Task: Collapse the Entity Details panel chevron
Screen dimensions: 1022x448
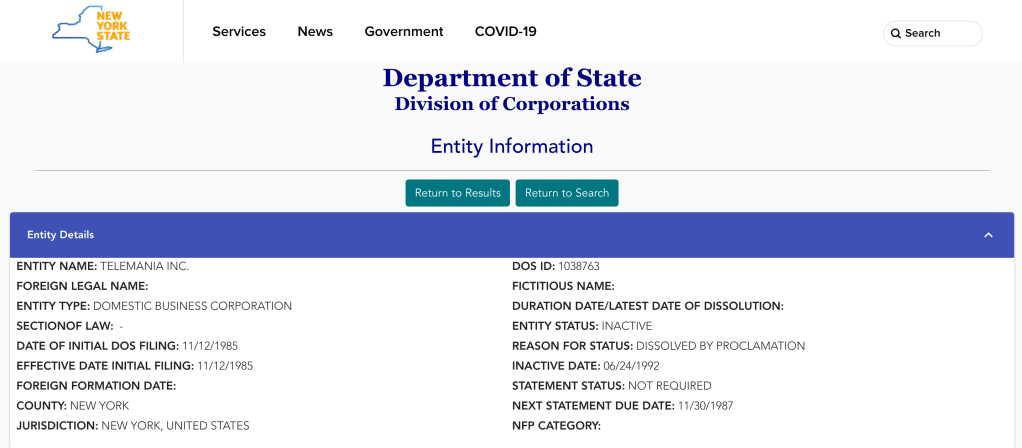Action: (988, 235)
